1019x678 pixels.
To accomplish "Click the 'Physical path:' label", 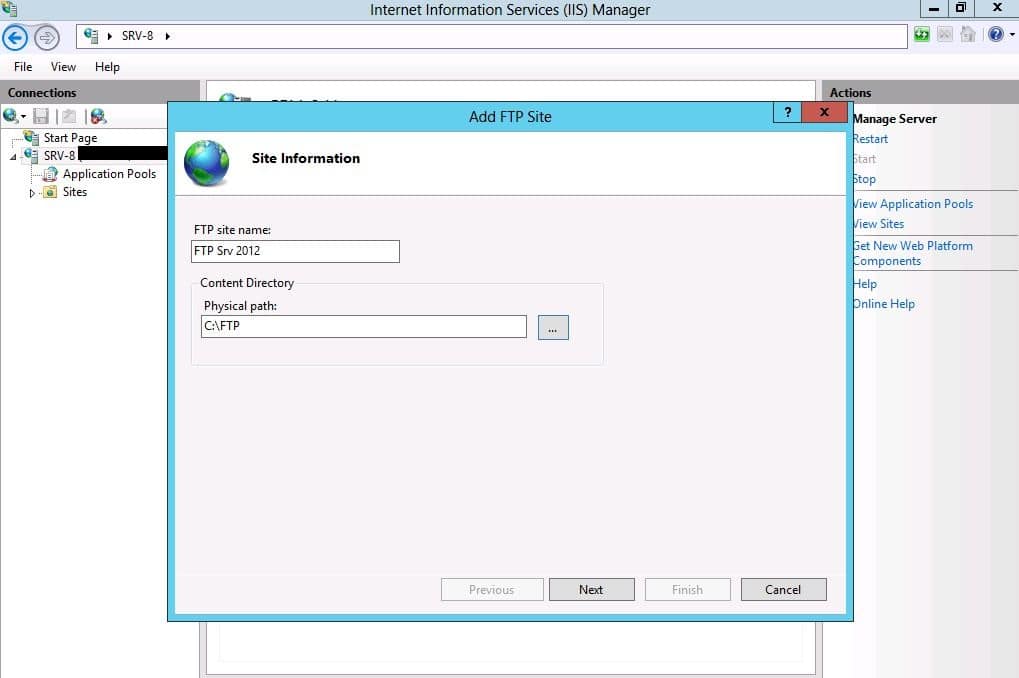I will click(240, 306).
